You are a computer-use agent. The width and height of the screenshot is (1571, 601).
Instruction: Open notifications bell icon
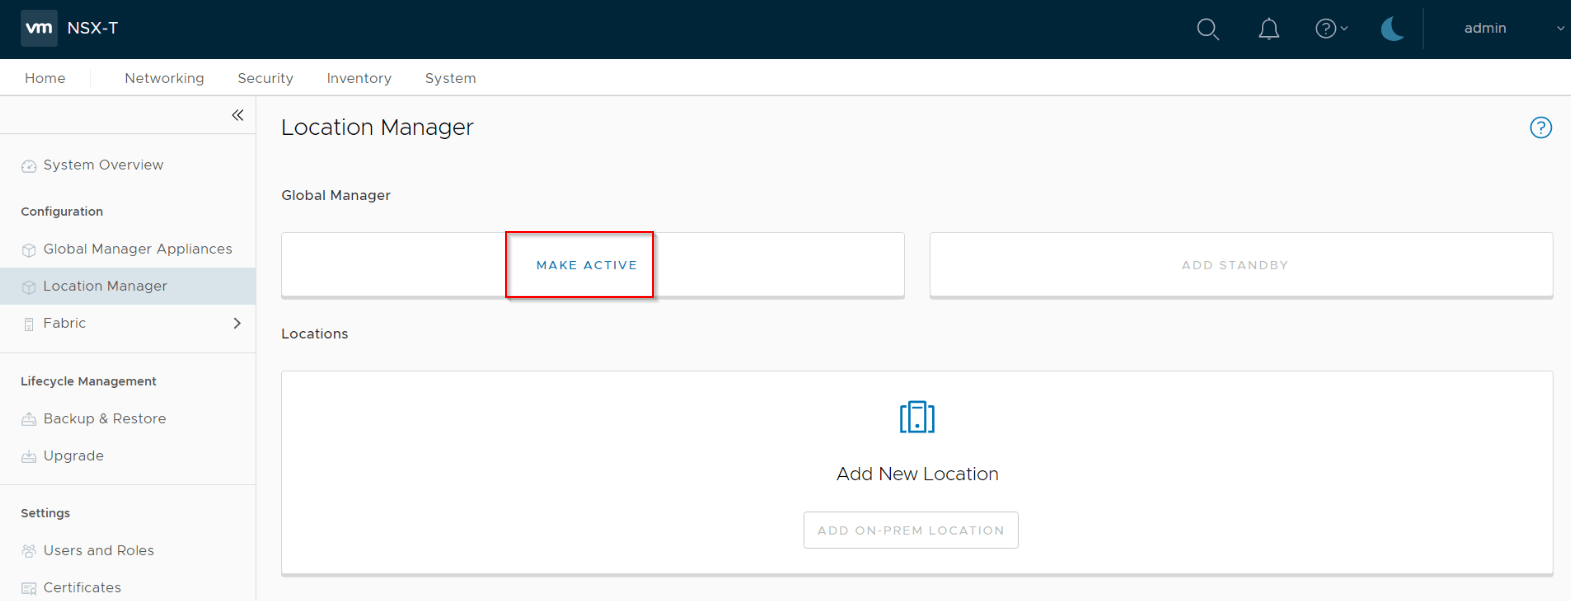pos(1269,29)
